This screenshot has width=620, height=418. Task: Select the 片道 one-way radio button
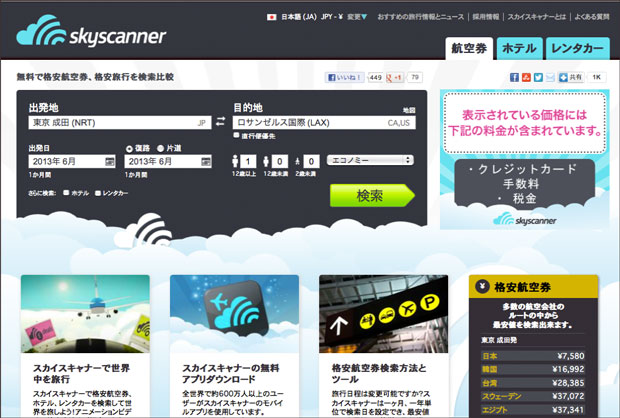pos(161,149)
